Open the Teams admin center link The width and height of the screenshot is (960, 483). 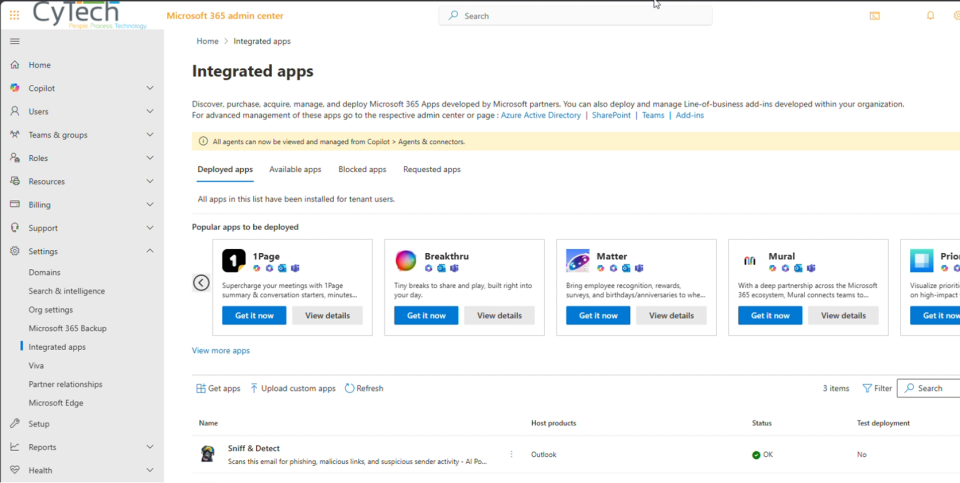[x=653, y=115]
